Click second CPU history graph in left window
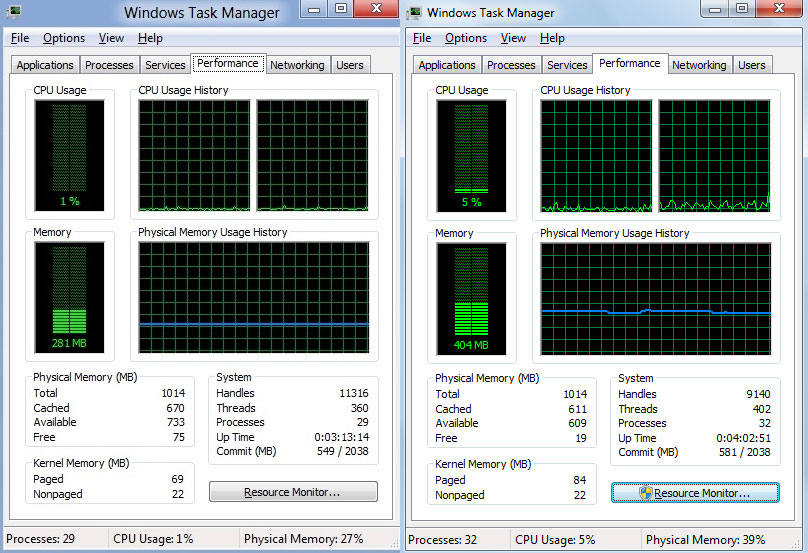Image resolution: width=808 pixels, height=553 pixels. pos(313,156)
